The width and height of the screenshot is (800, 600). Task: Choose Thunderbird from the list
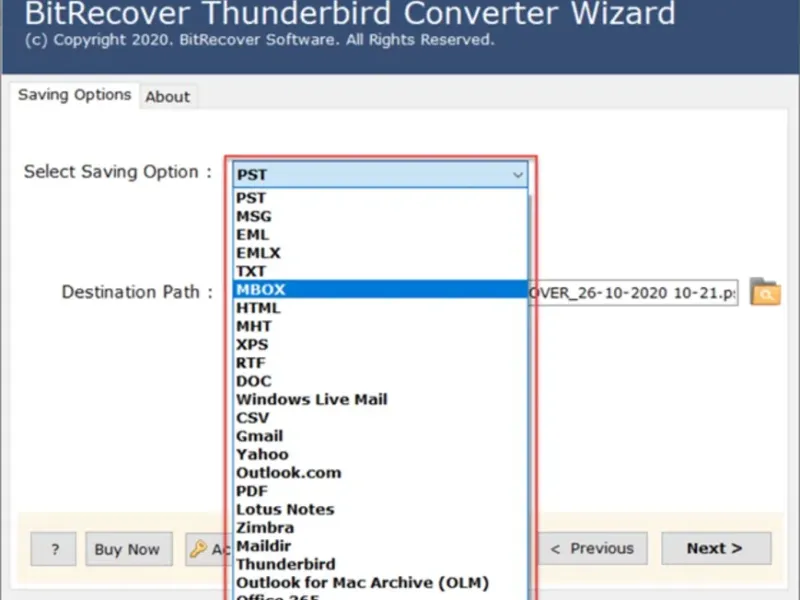point(380,564)
